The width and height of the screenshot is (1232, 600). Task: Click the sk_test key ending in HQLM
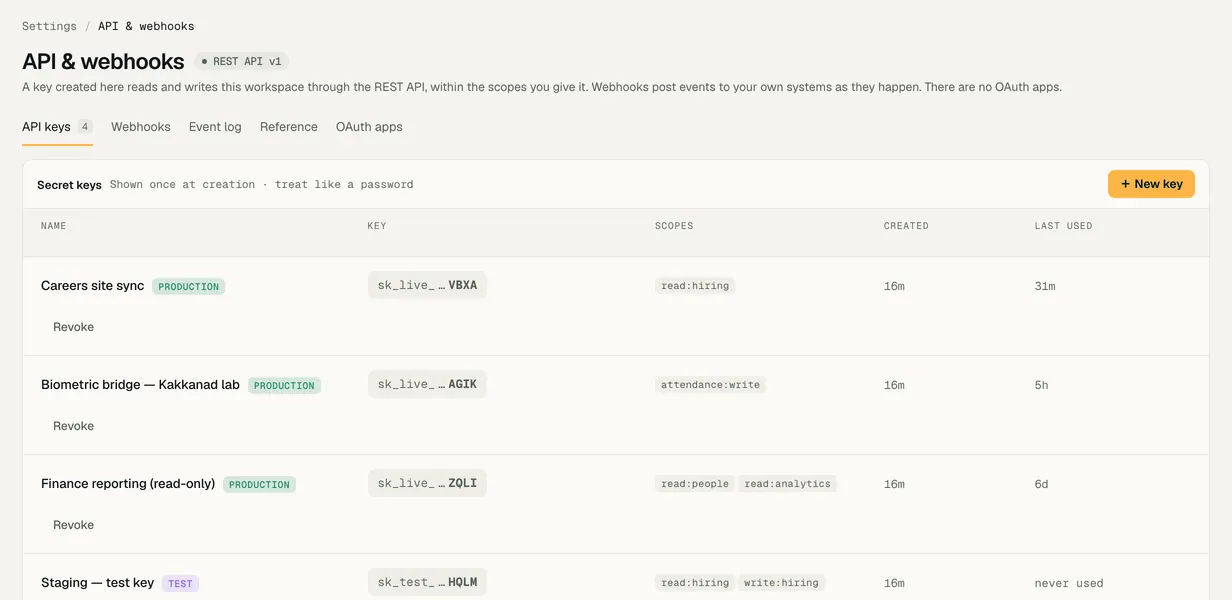tap(427, 582)
